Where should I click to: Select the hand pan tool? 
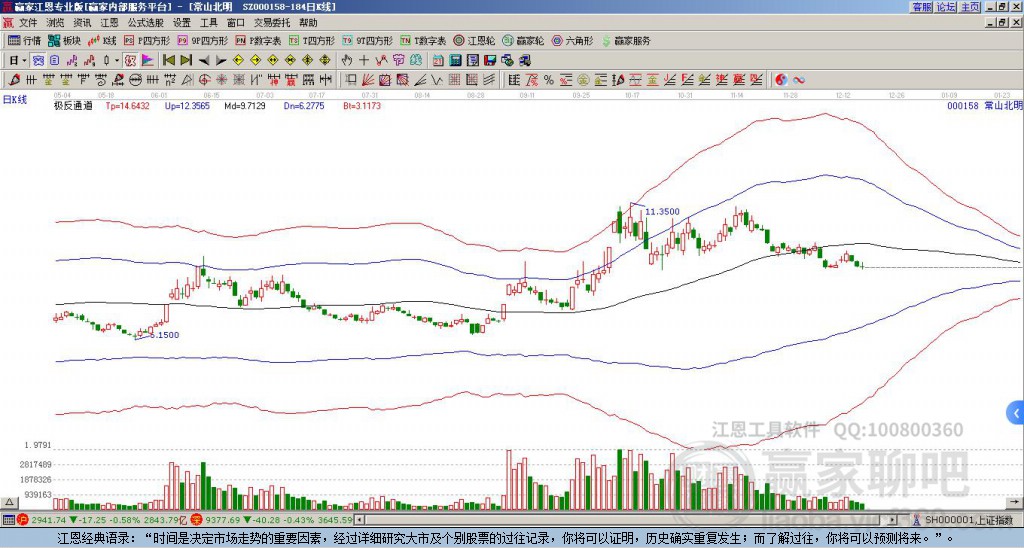(347, 61)
